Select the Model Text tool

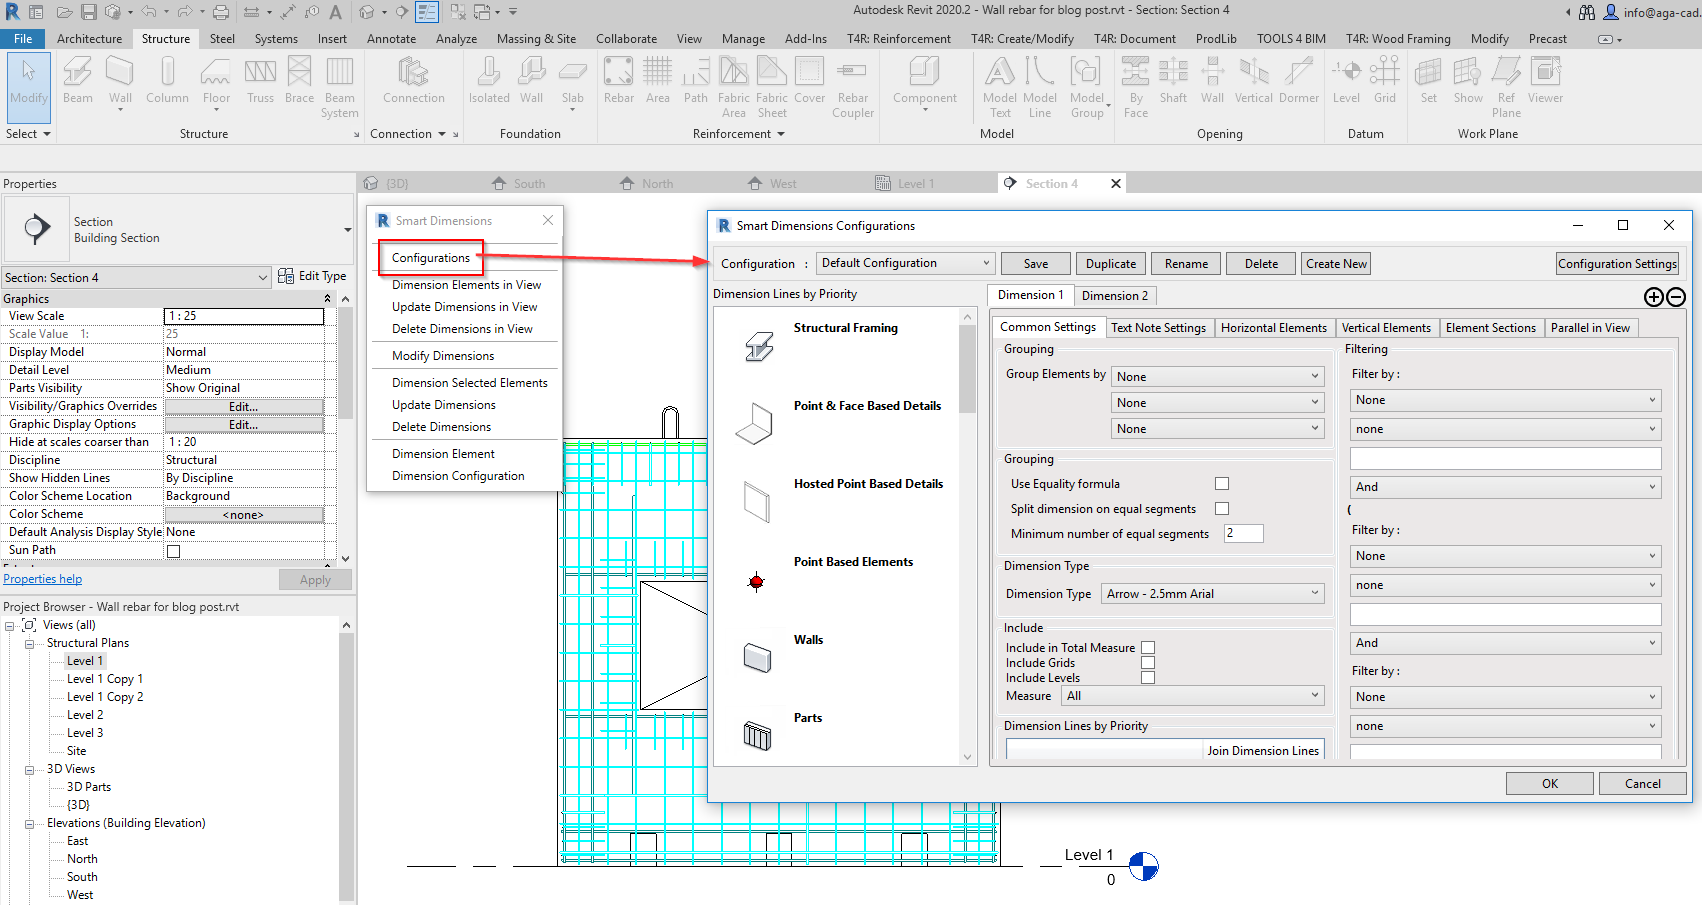(1000, 87)
